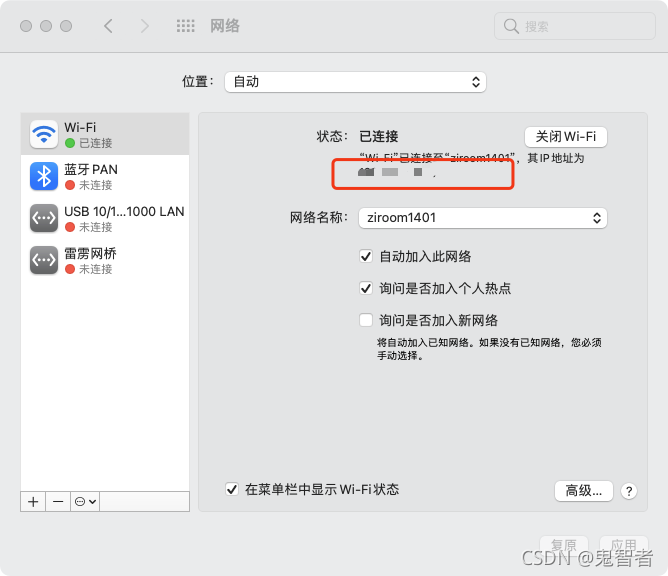This screenshot has height=576, width=668.
Task: Click 关闭 Wi-Fi button
Action: click(565, 137)
